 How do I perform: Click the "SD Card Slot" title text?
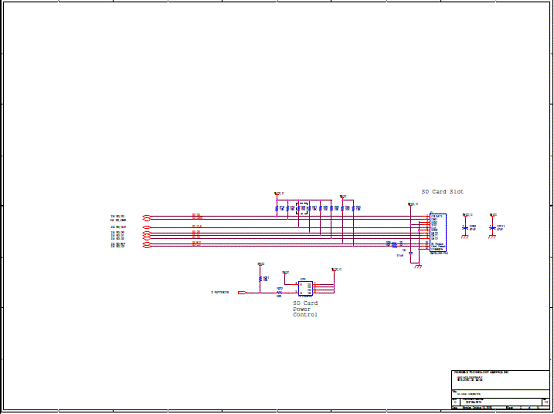[x=442, y=192]
